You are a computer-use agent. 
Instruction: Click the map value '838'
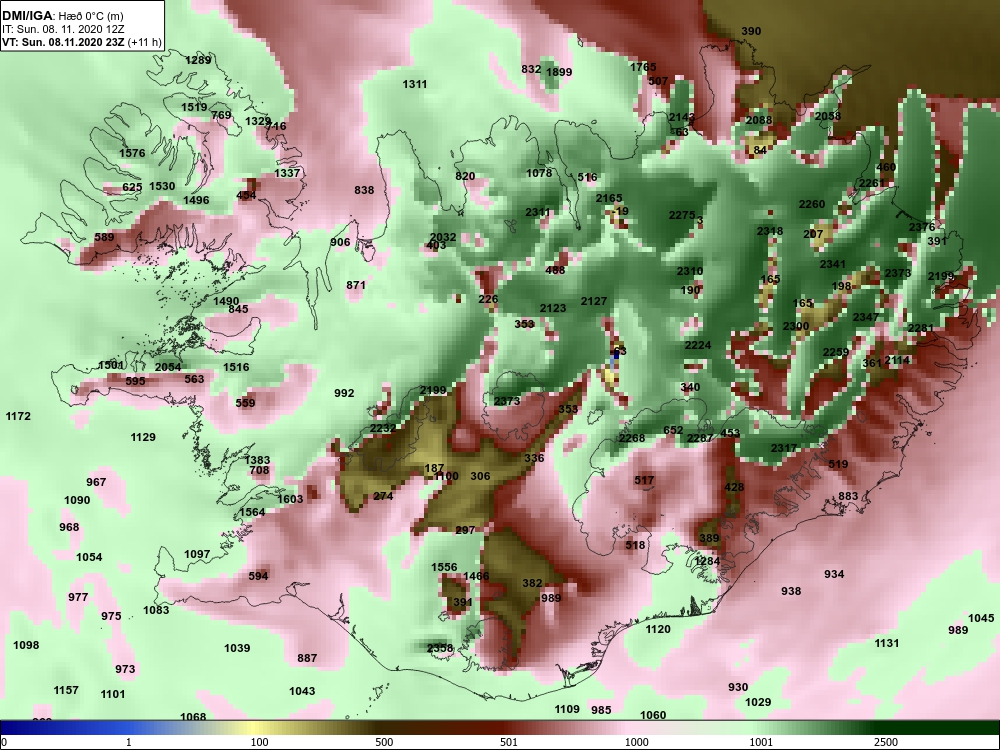pyautogui.click(x=364, y=190)
